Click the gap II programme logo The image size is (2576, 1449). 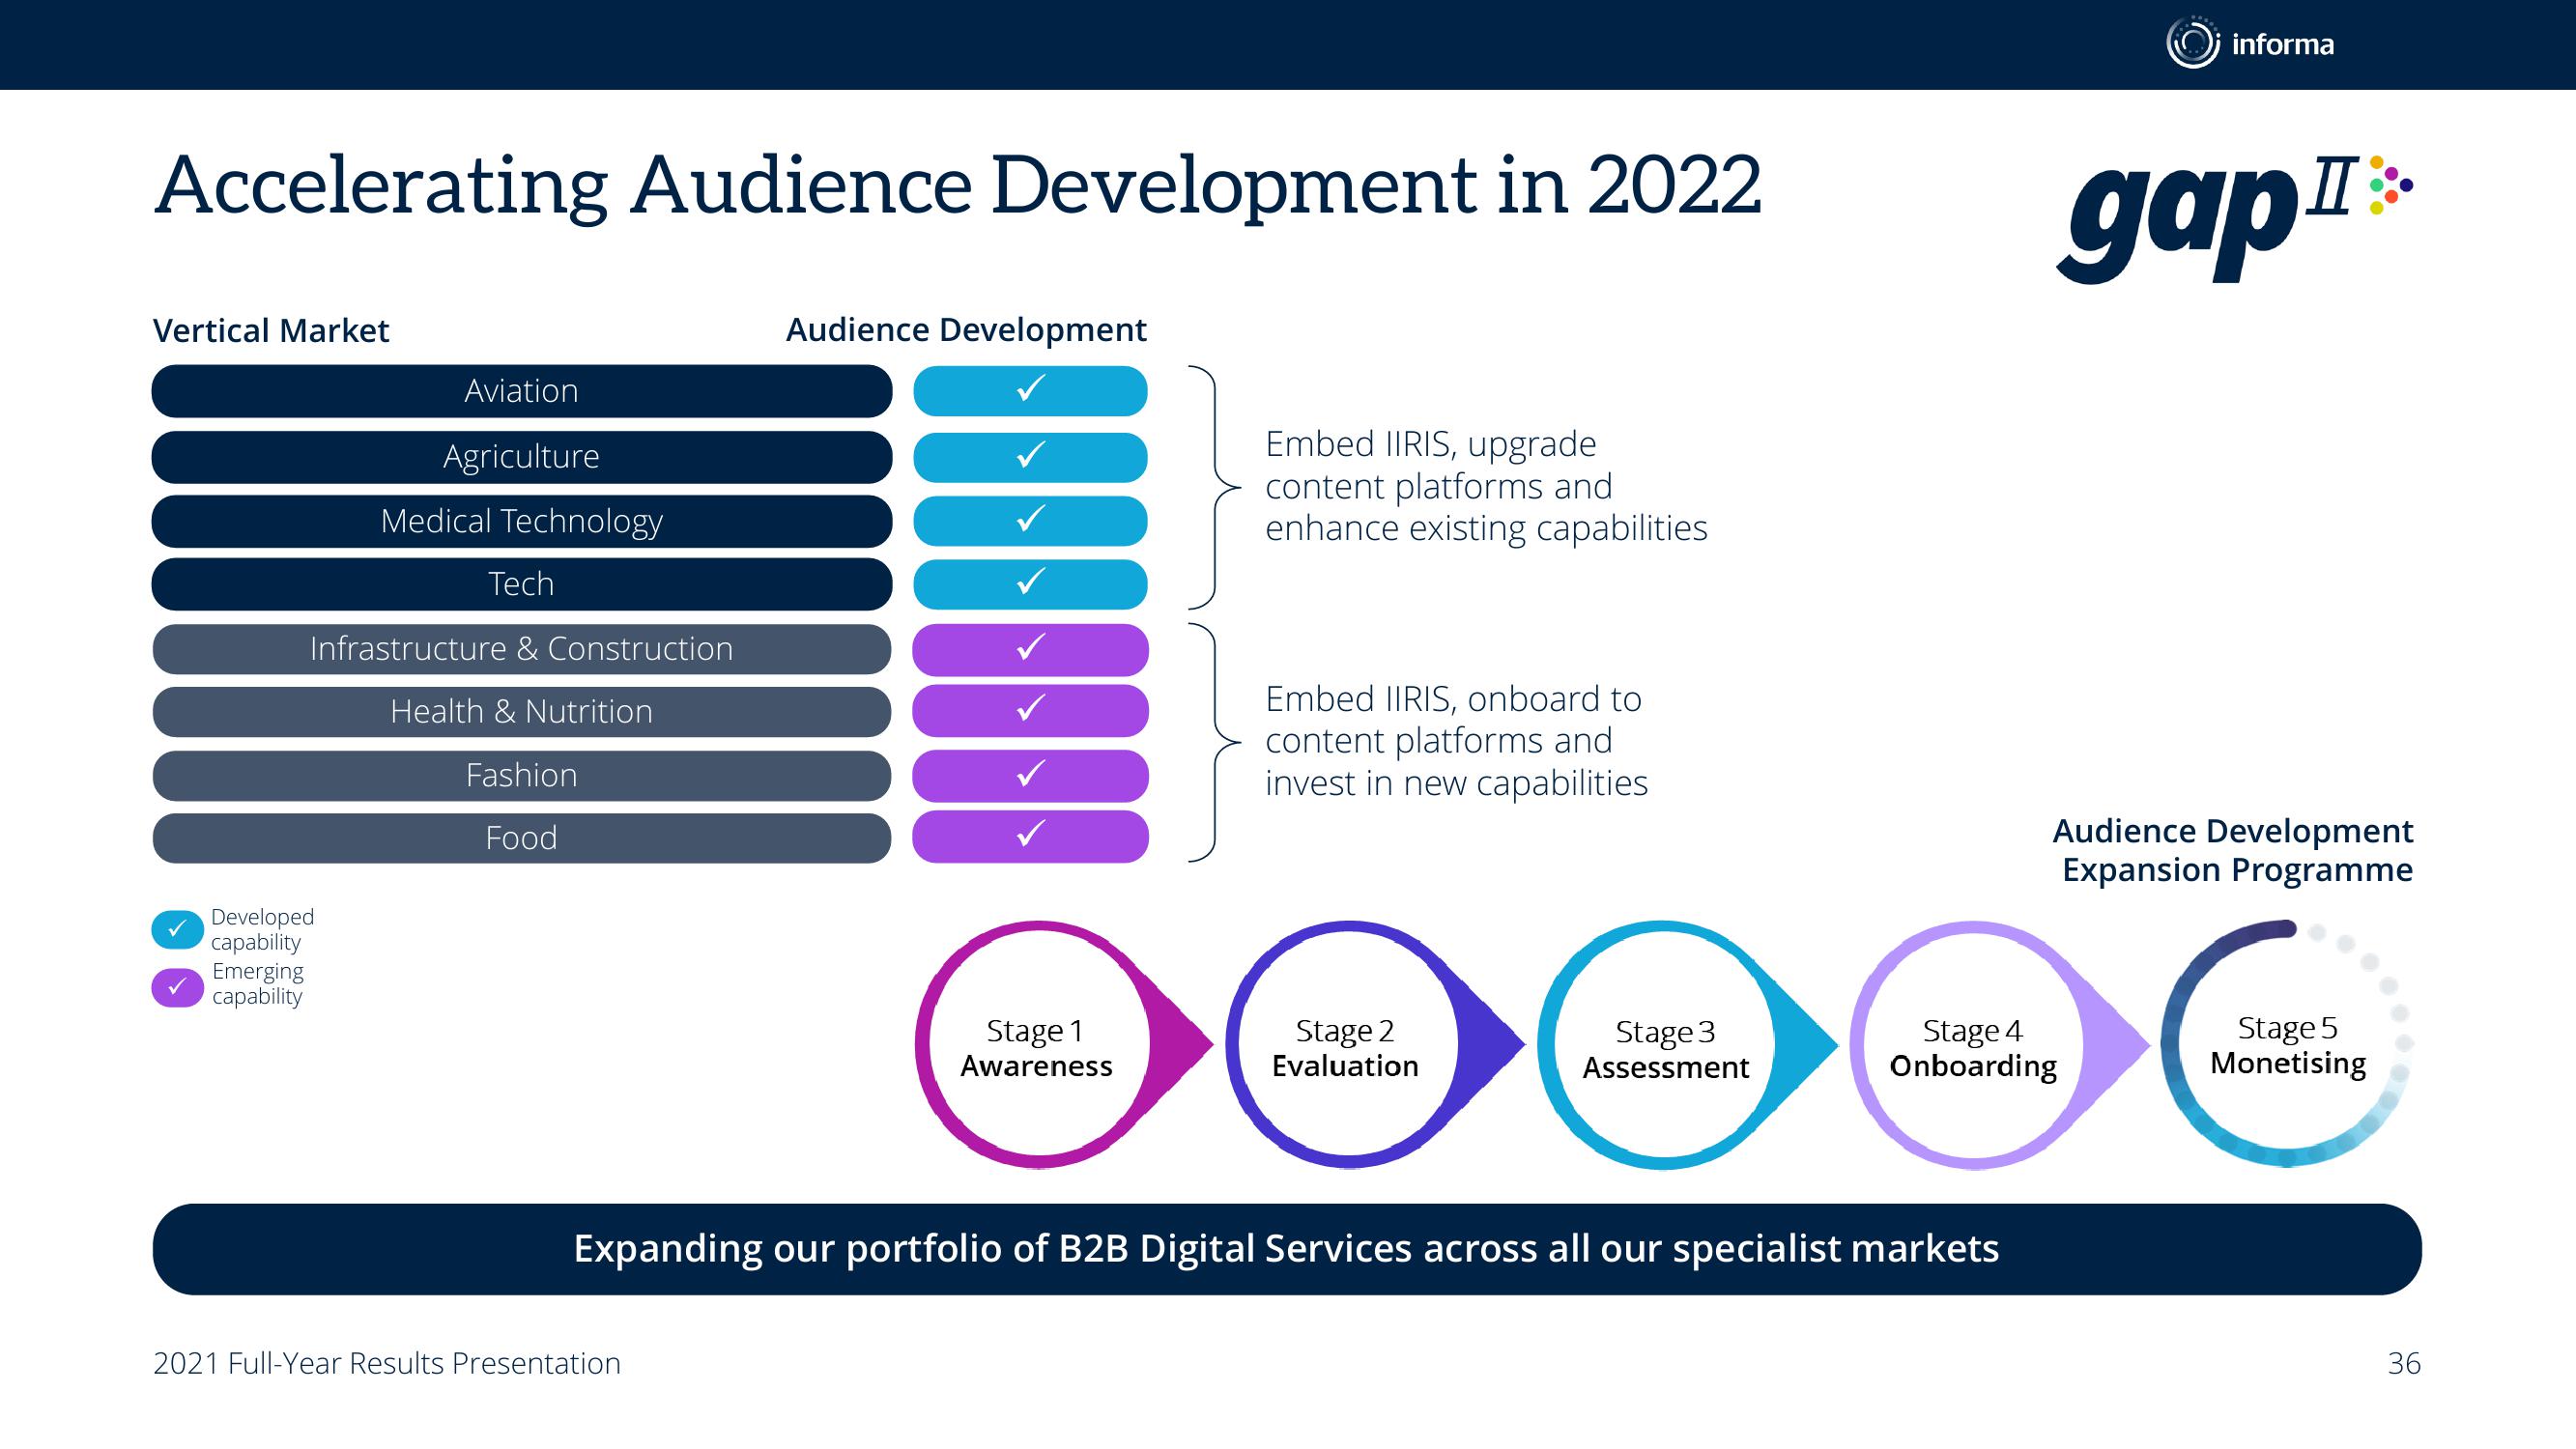(2235, 219)
